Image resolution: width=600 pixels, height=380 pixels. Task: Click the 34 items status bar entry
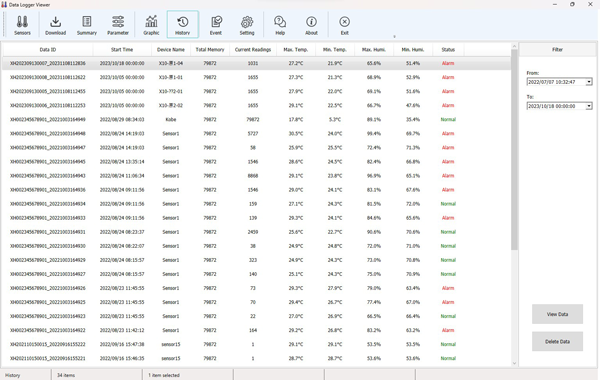click(66, 375)
